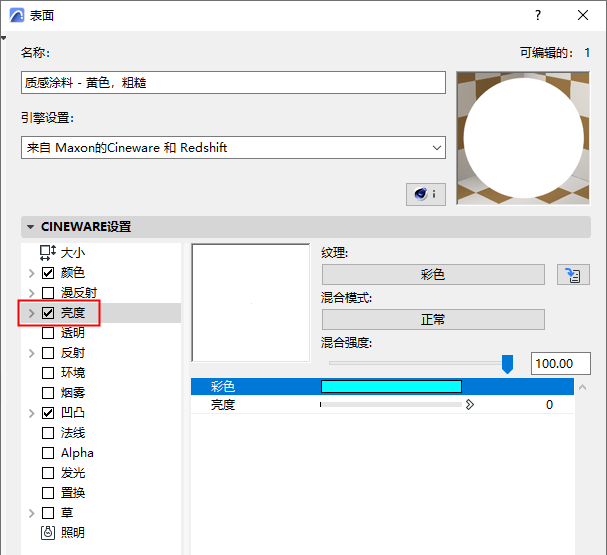Enable the 反射 channel checkbox
Image resolution: width=607 pixels, height=555 pixels.
[x=48, y=353]
